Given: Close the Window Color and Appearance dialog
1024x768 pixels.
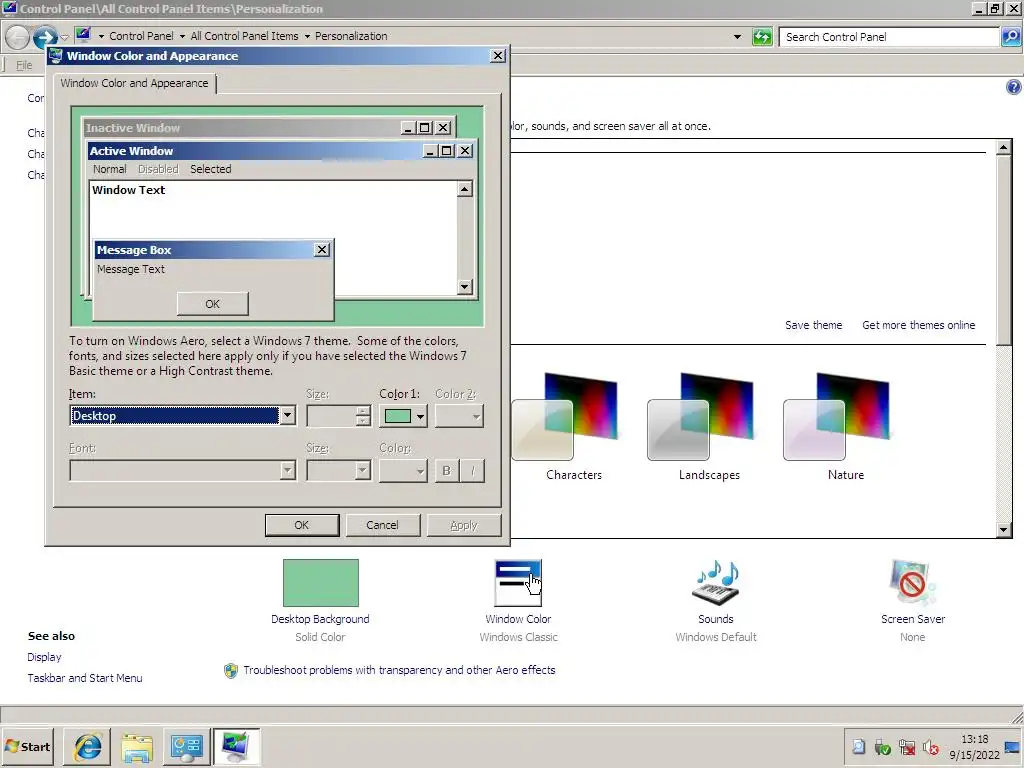Looking at the screenshot, I should tap(498, 56).
